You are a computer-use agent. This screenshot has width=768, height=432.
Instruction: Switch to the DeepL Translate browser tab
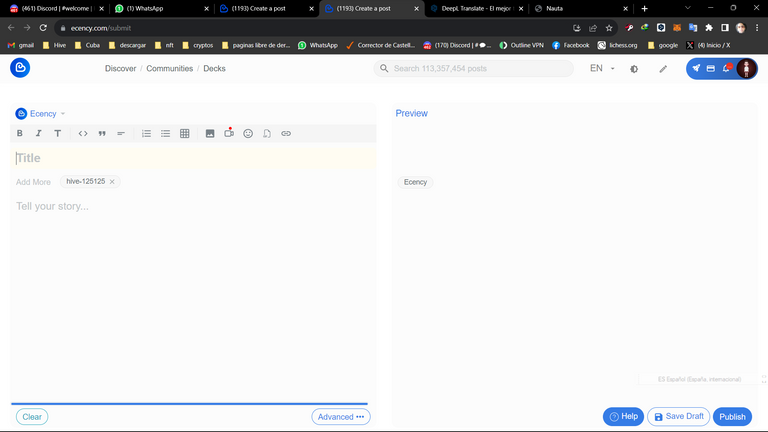pyautogui.click(x=476, y=8)
